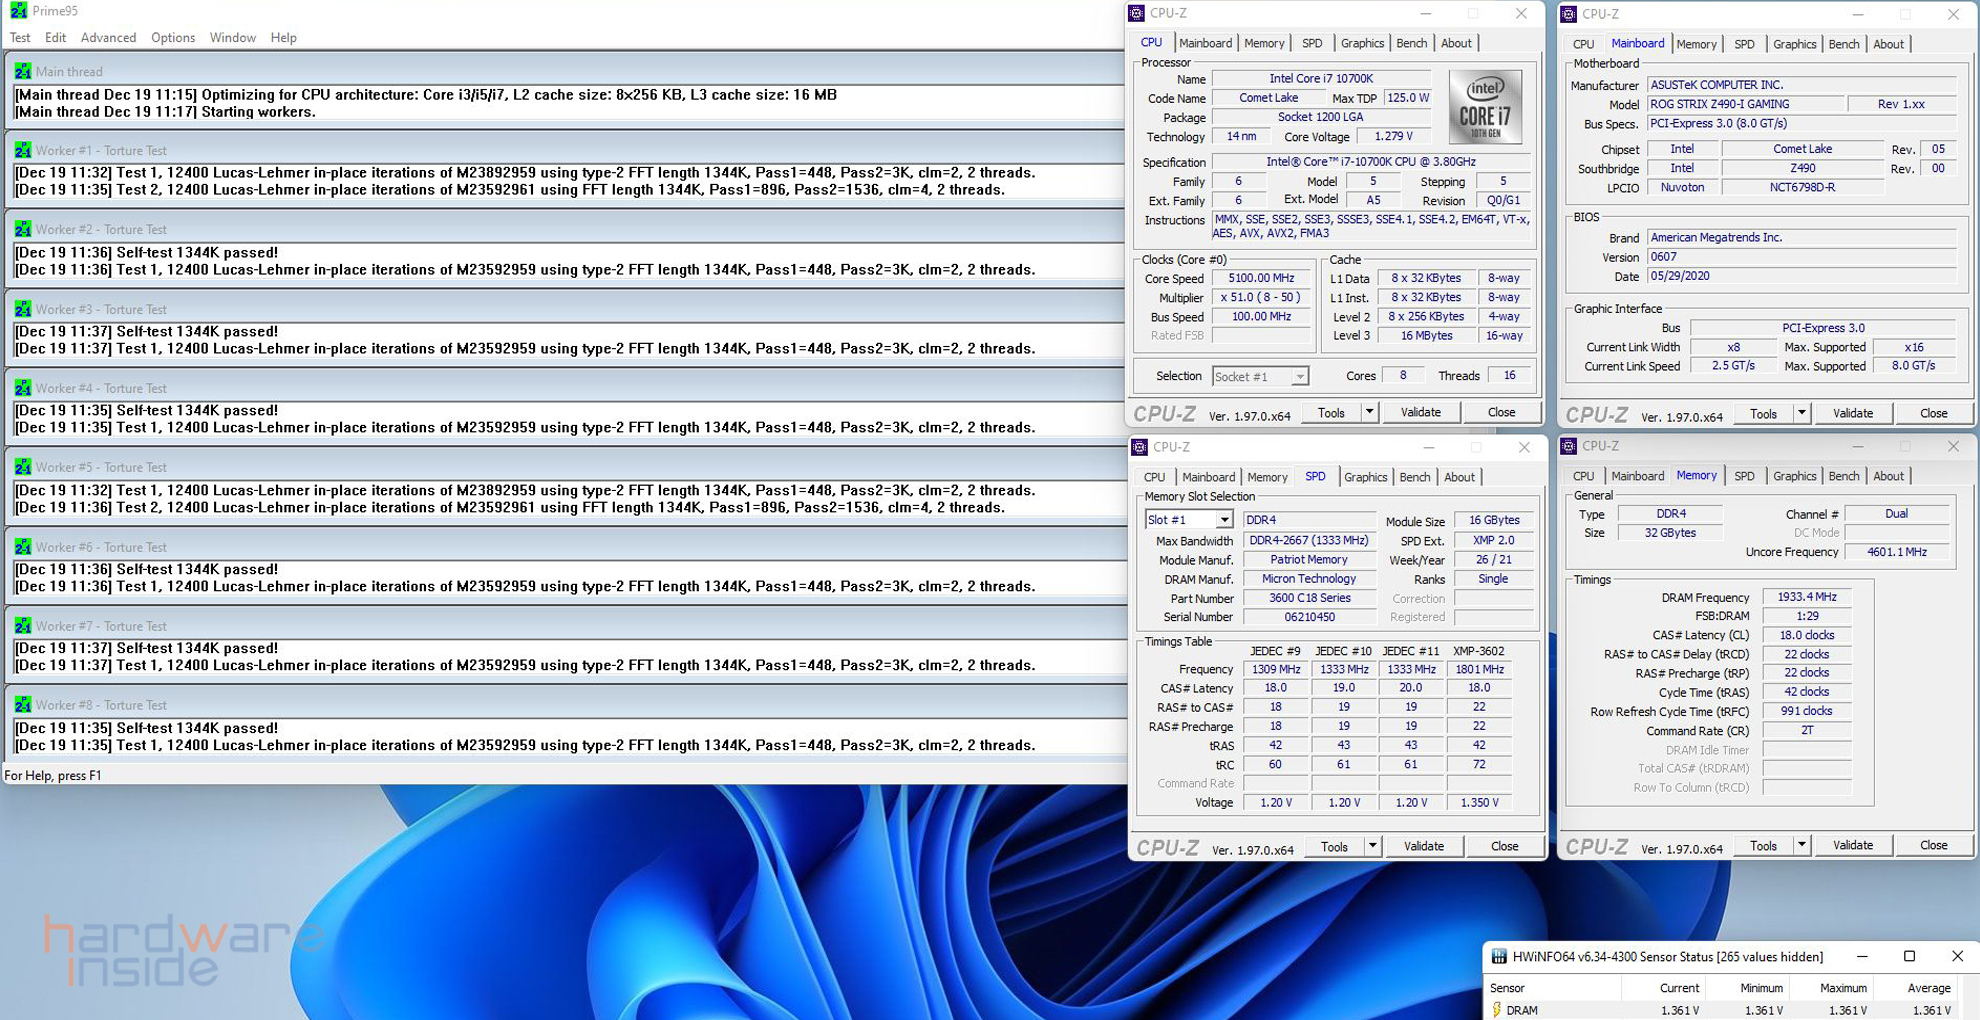Click Validate button in the Mainboard window

click(x=1852, y=413)
